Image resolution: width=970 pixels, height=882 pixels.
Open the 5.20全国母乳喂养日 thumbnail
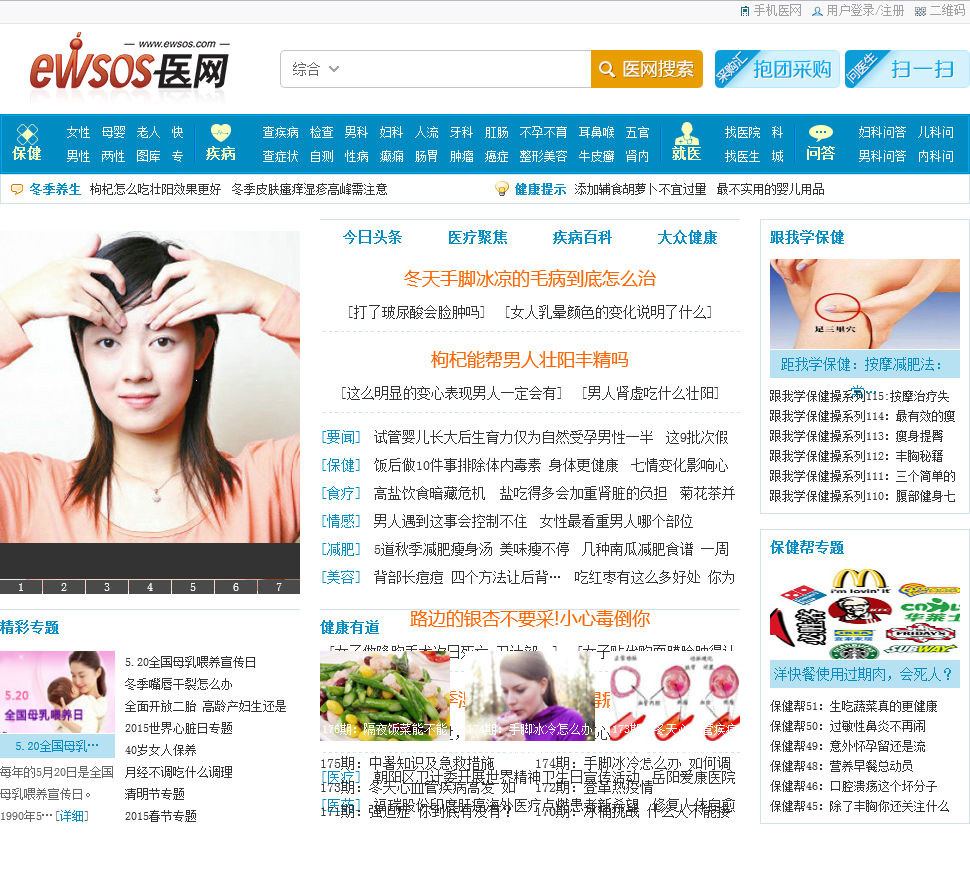58,692
